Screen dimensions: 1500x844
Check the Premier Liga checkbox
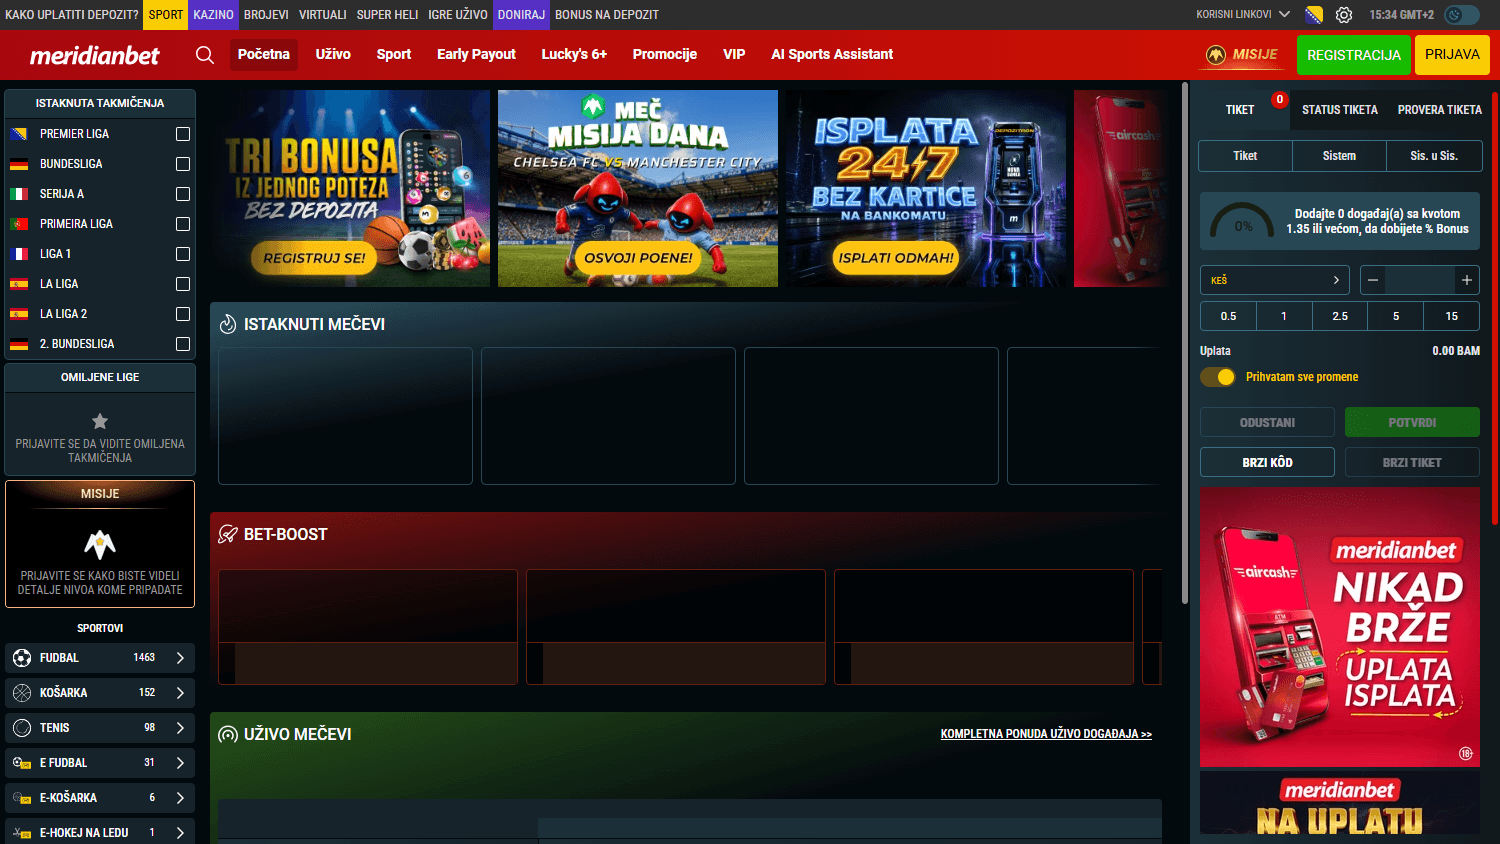183,134
